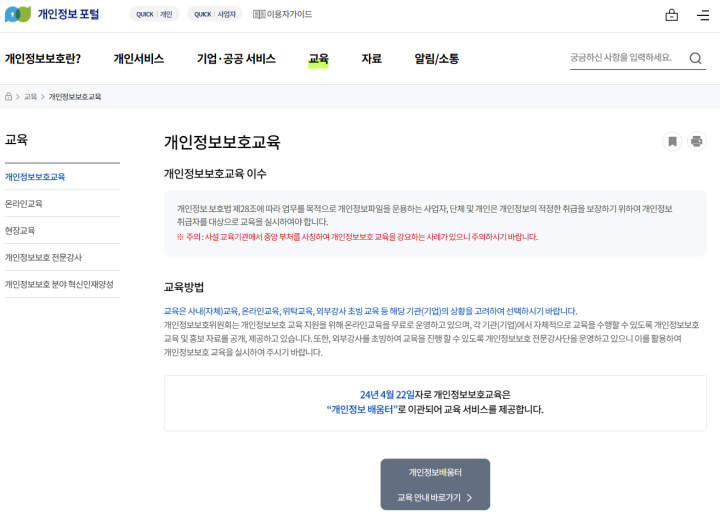The height and width of the screenshot is (514, 720).
Task: Click the 개인정보 포털 logo
Action: click(x=52, y=14)
